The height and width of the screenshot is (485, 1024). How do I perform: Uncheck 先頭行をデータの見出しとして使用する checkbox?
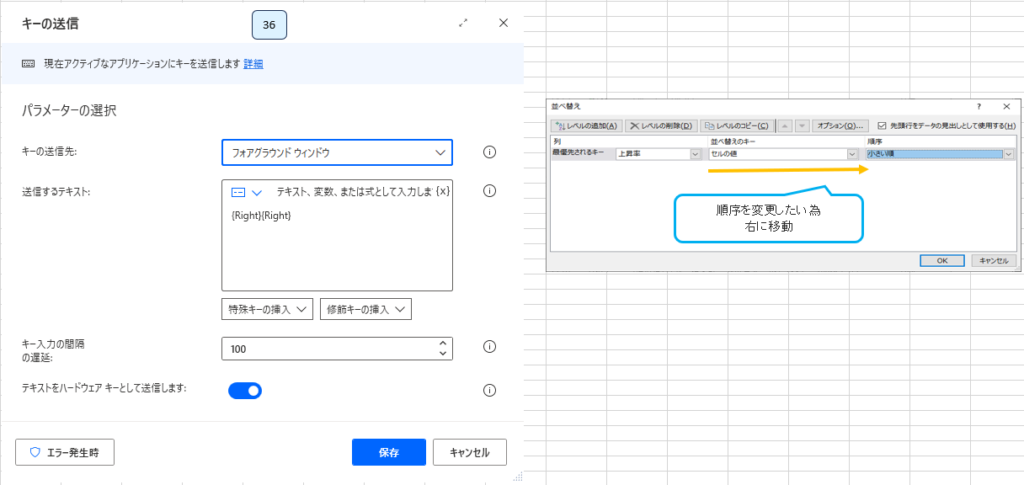point(881,126)
